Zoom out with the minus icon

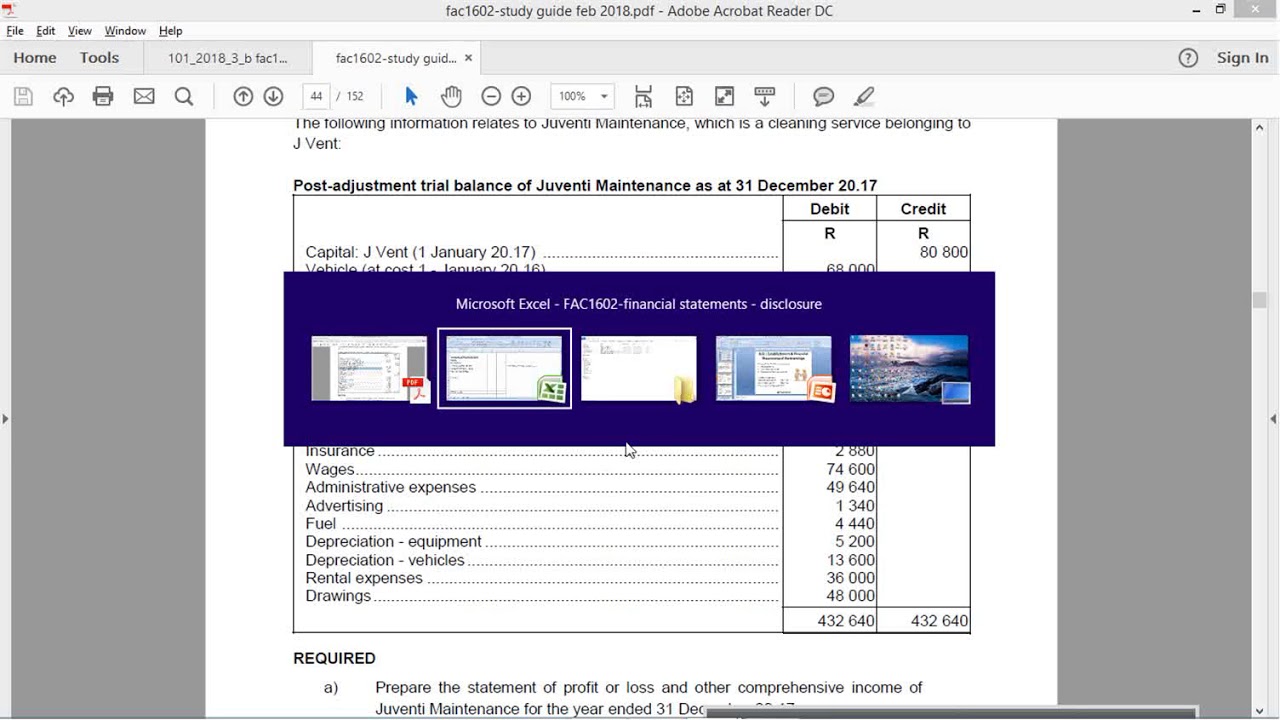(491, 96)
